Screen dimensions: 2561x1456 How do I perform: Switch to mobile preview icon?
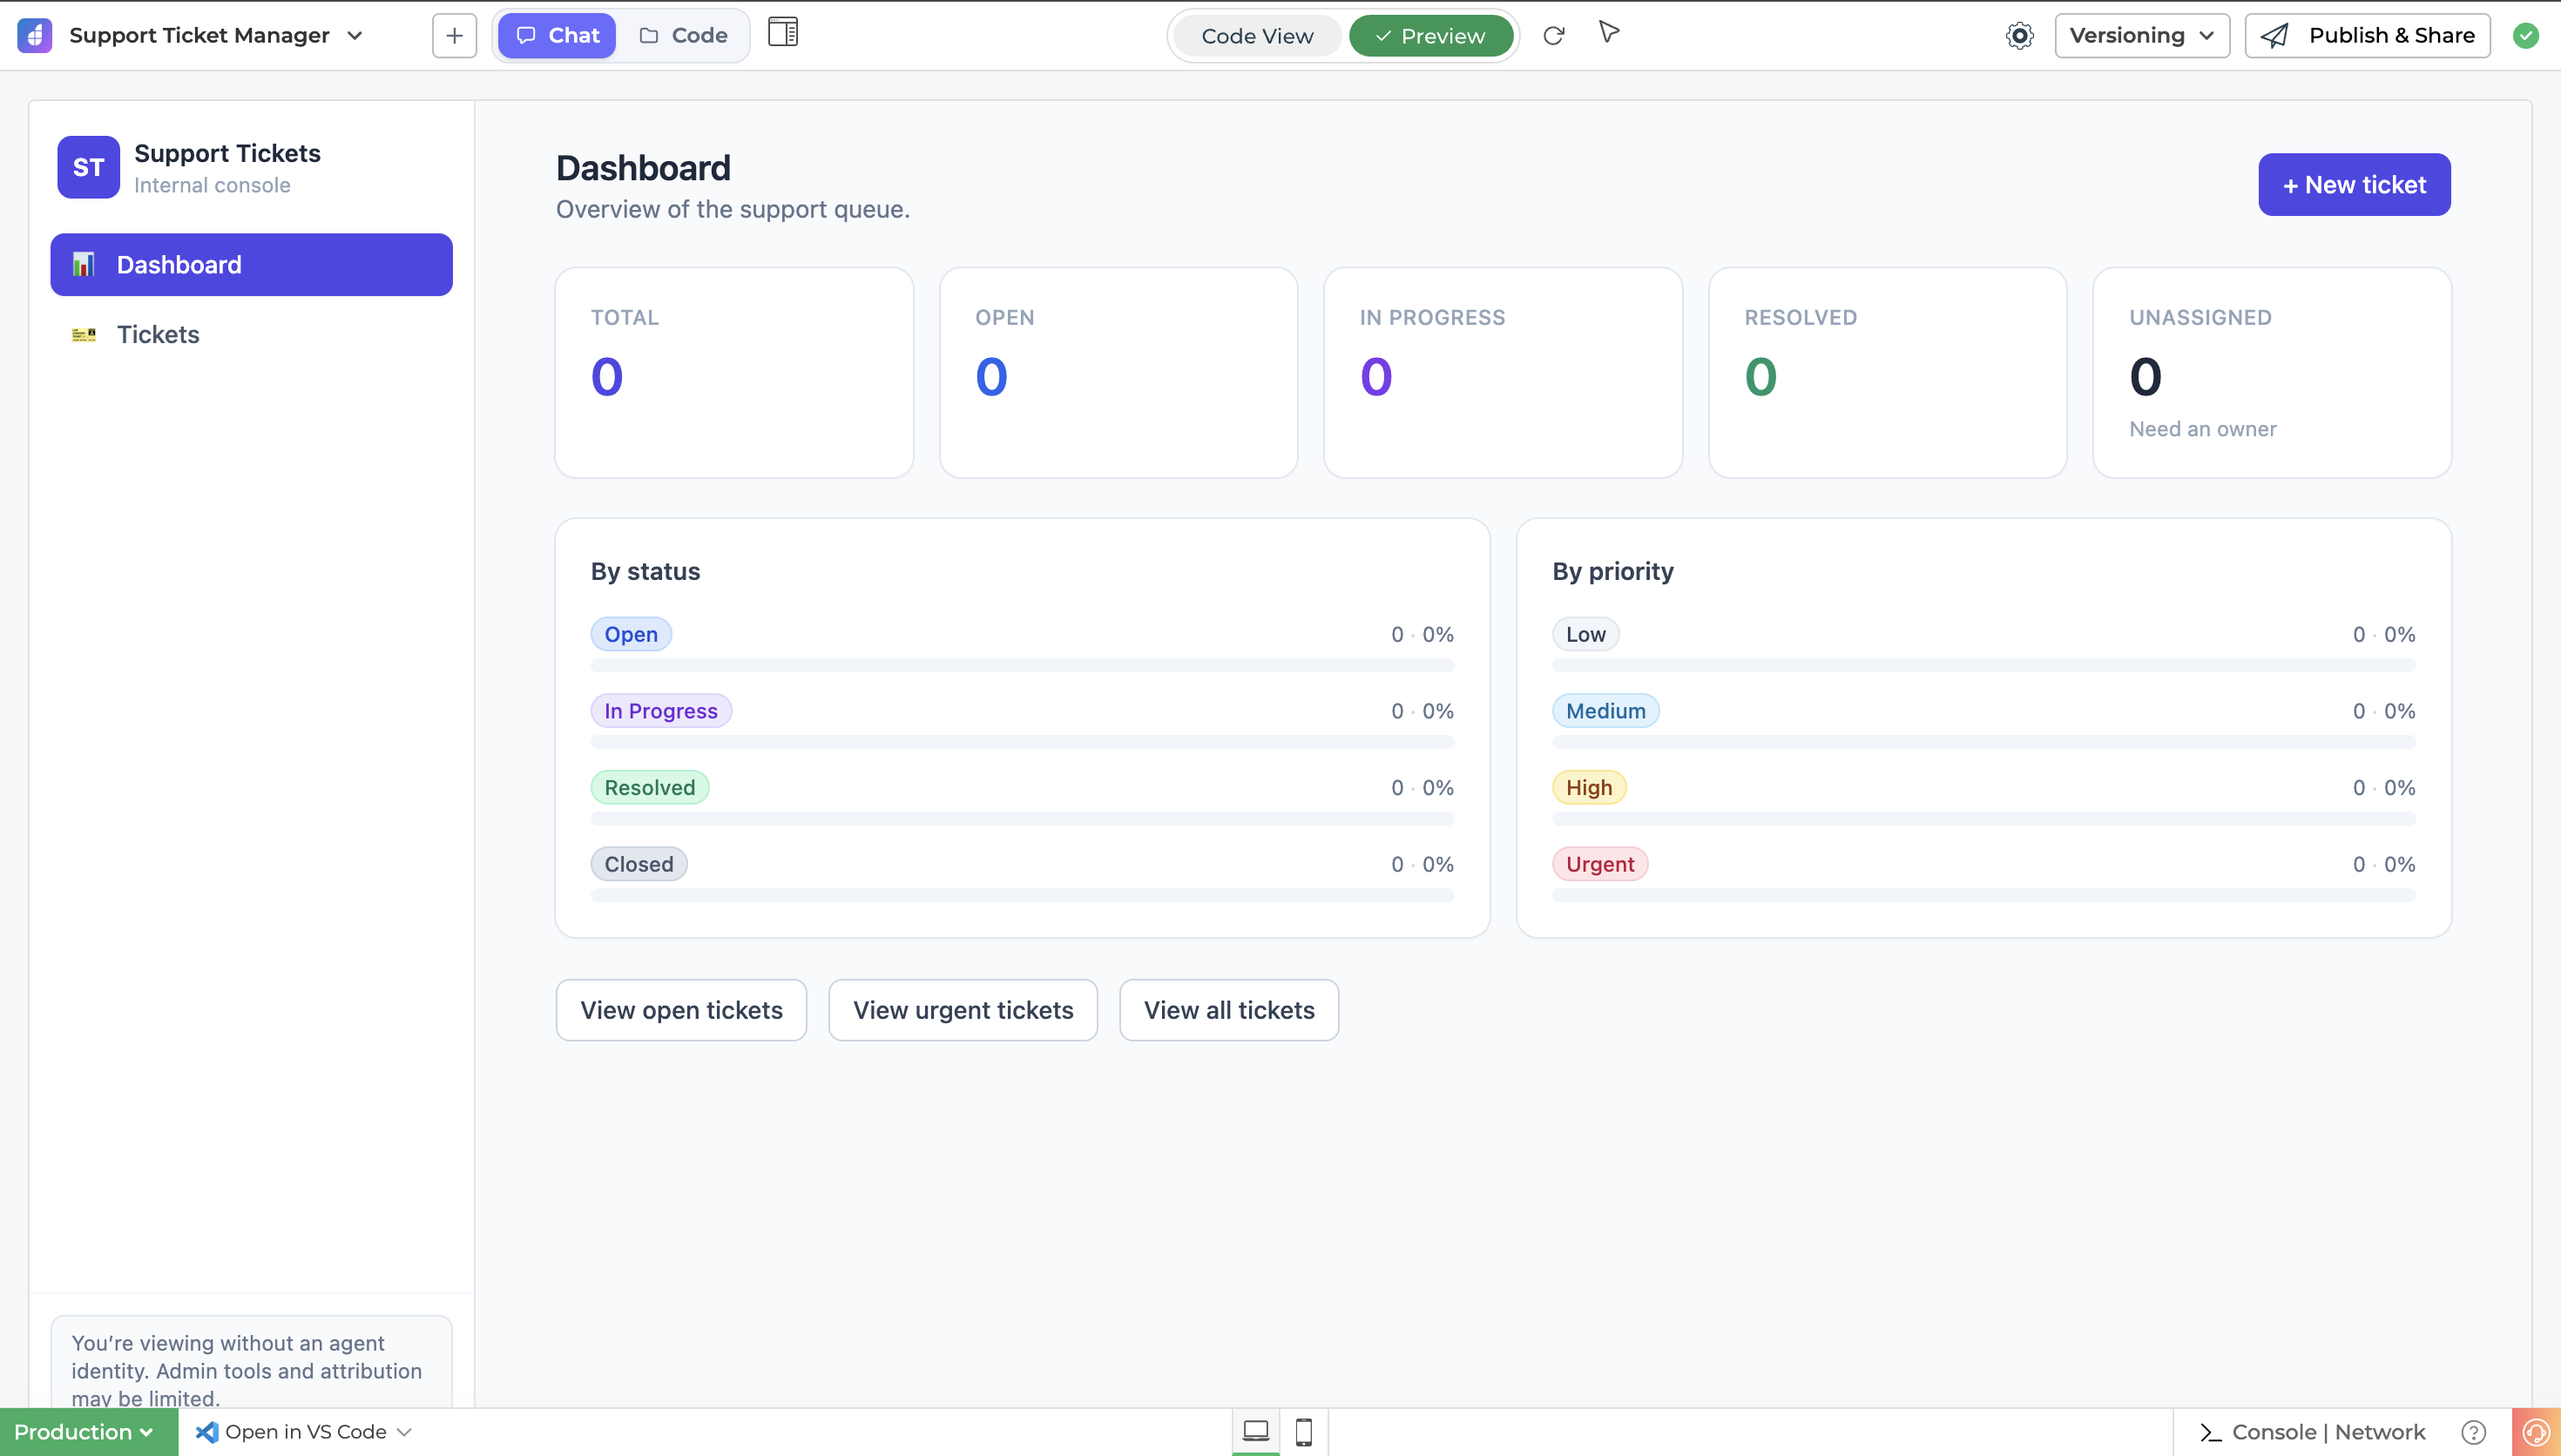[x=1304, y=1433]
